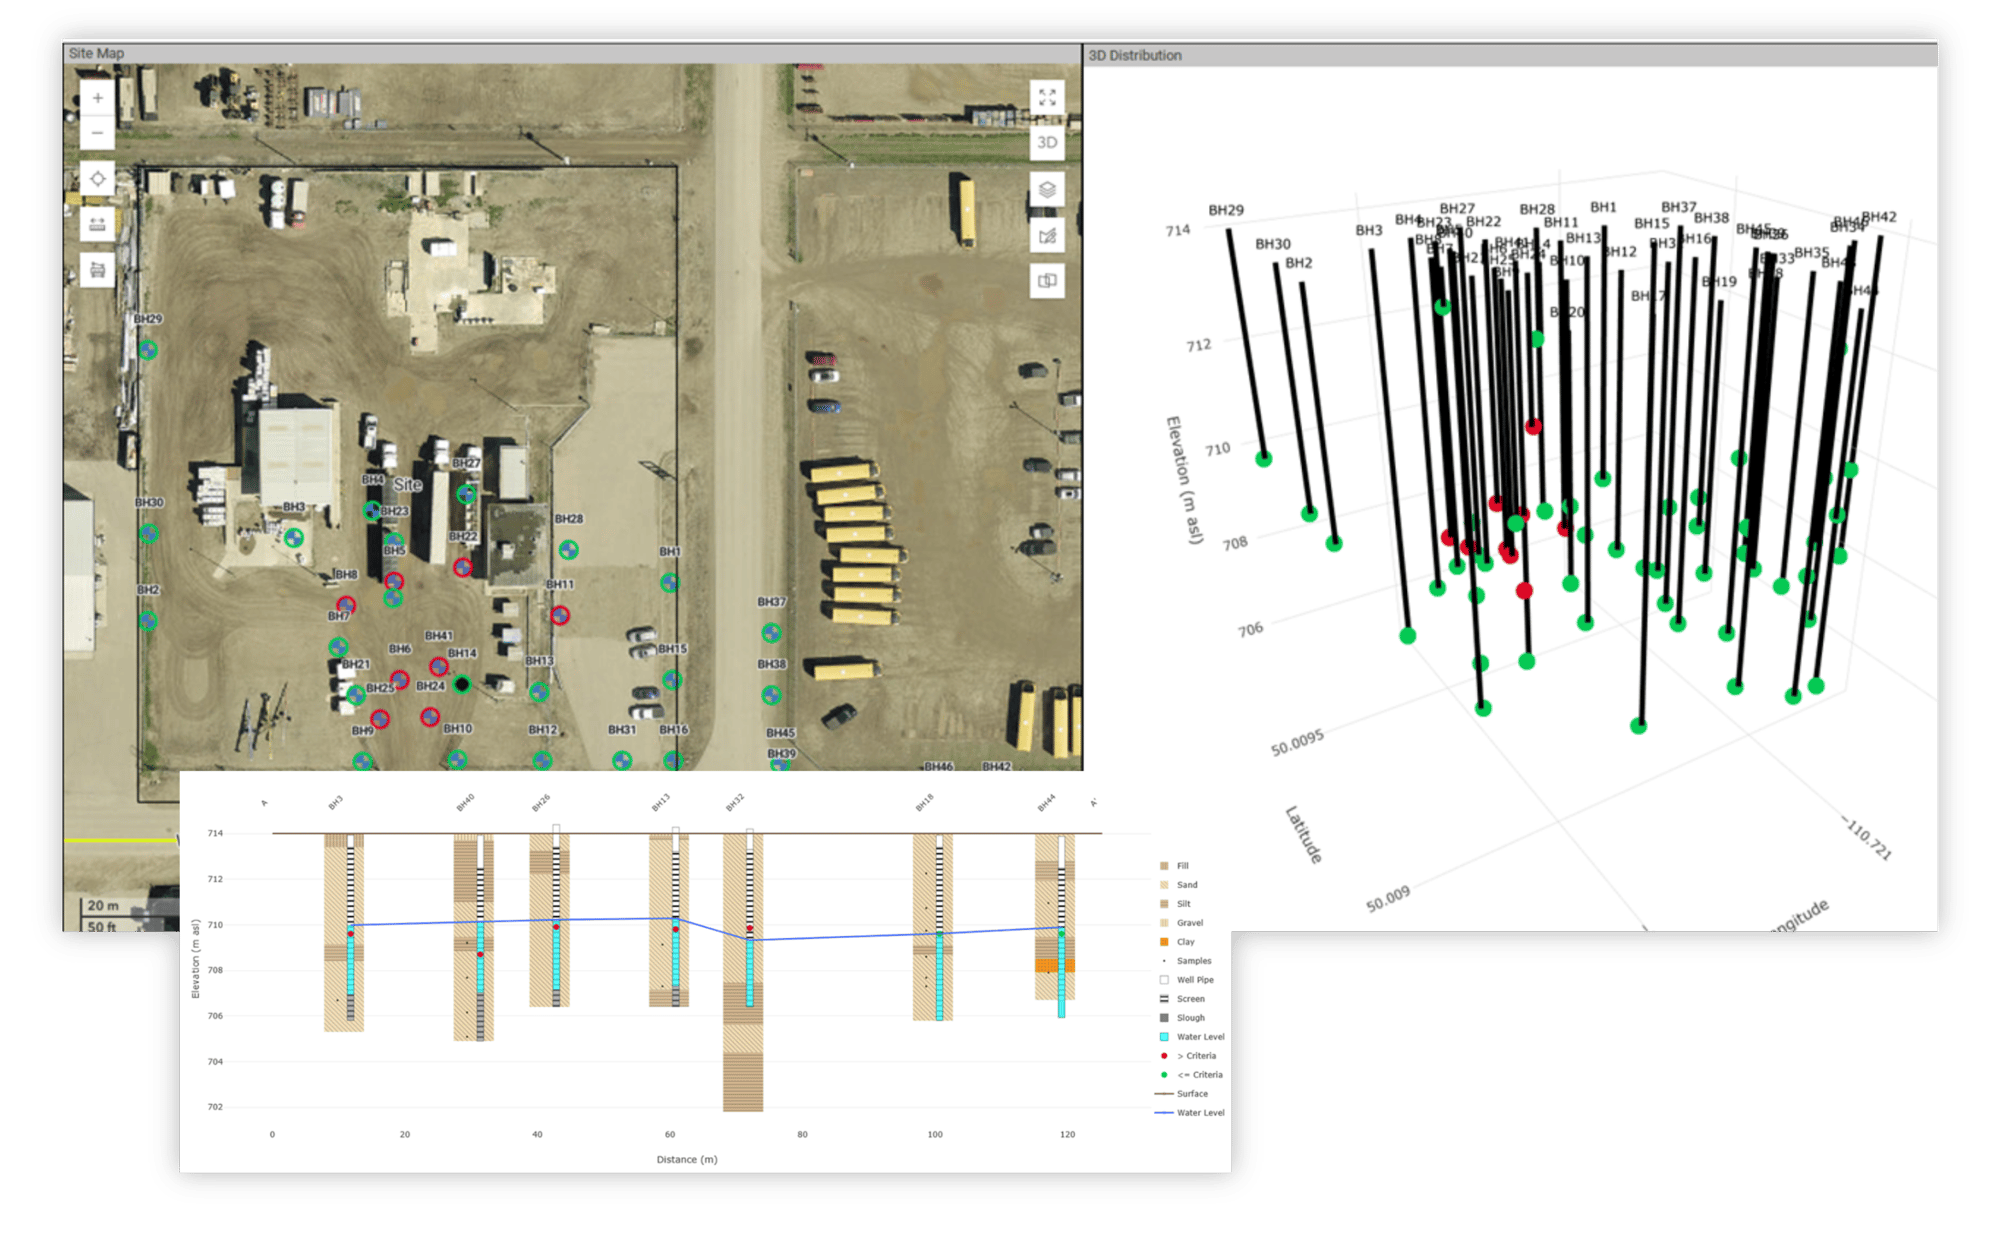Viewport: 2000px width, 1250px height.
Task: Open the measure distance tool
Action: click(97, 224)
